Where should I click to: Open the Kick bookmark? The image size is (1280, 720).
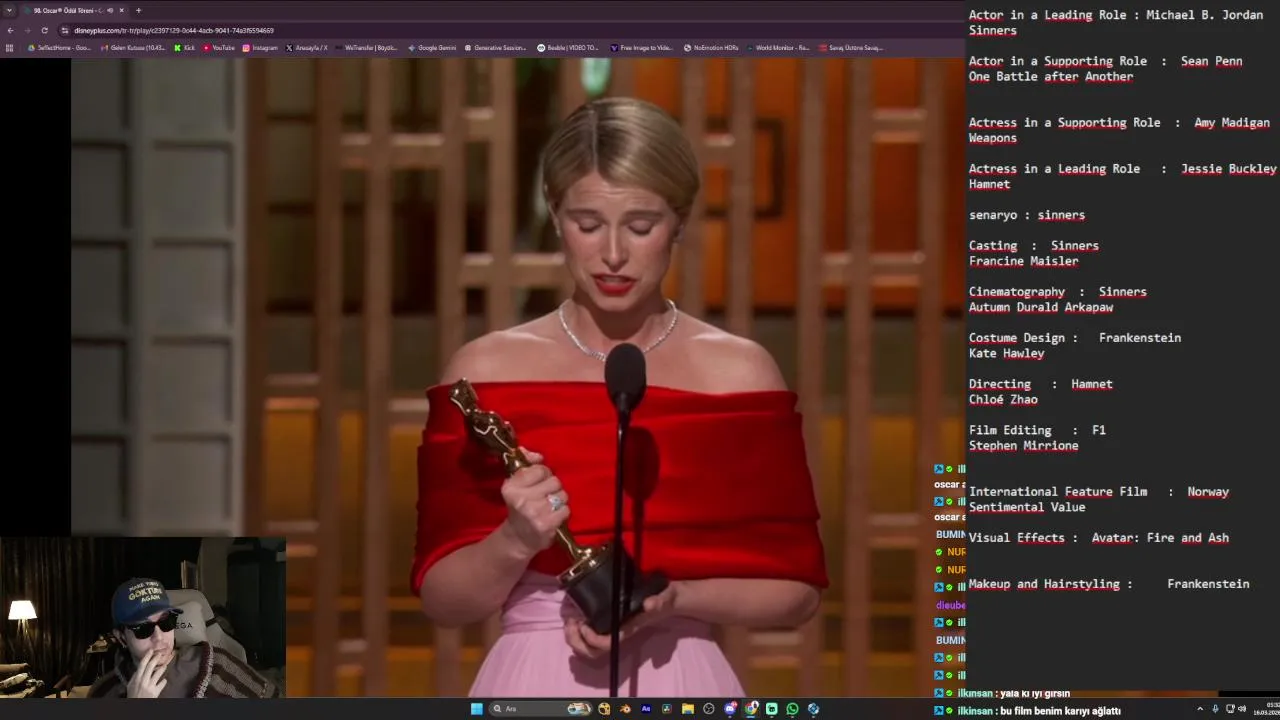[185, 47]
